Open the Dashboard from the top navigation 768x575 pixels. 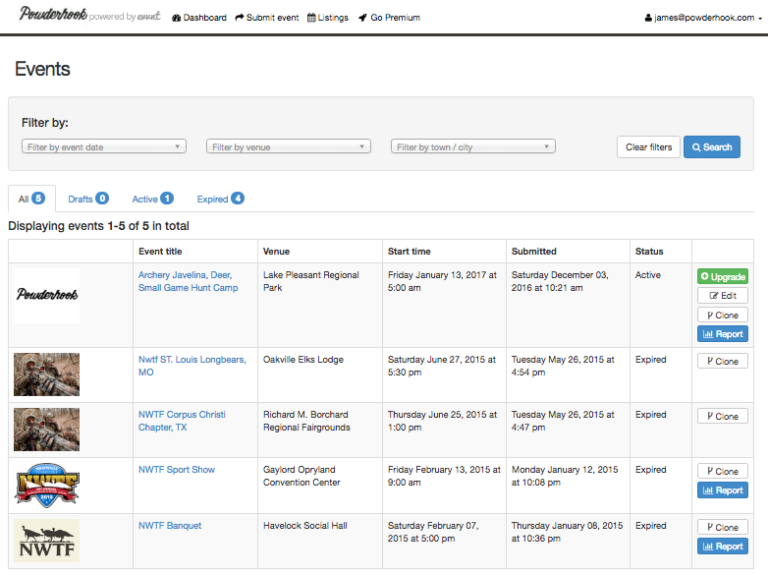click(199, 18)
